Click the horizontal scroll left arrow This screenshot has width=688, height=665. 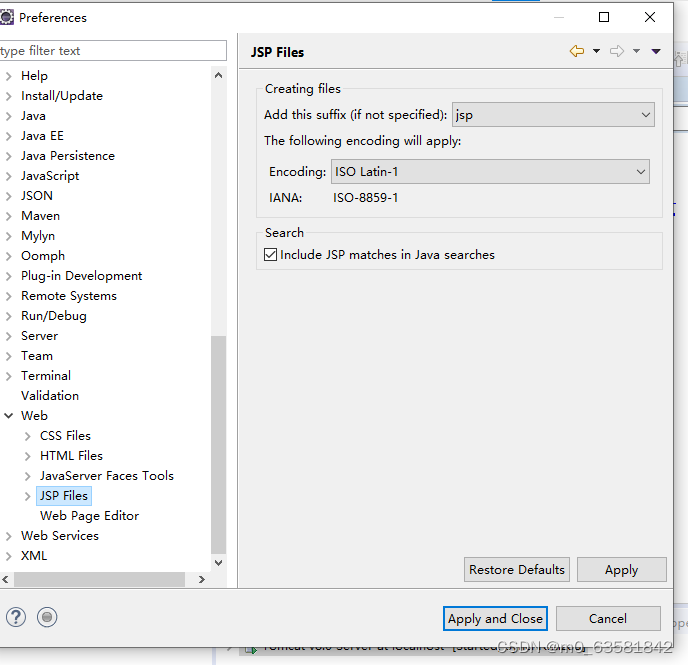pyautogui.click(x=6, y=579)
